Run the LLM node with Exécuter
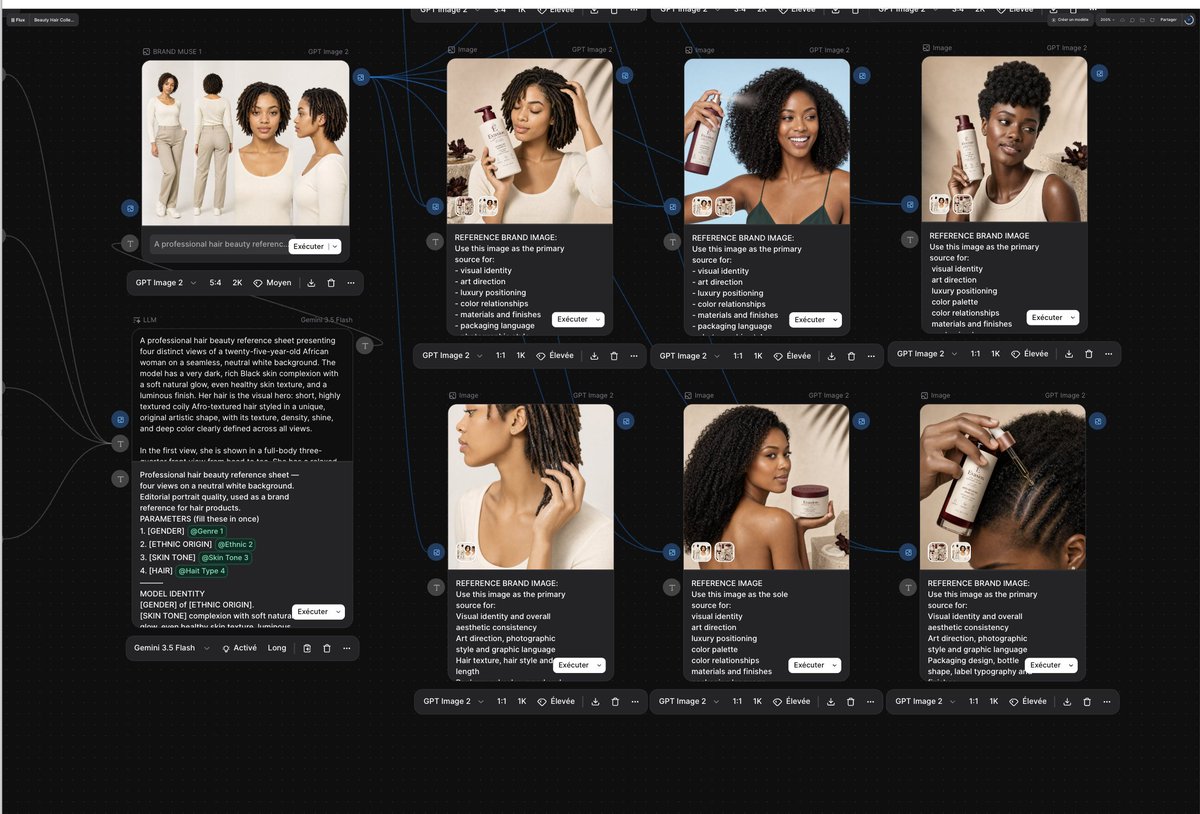 point(312,612)
